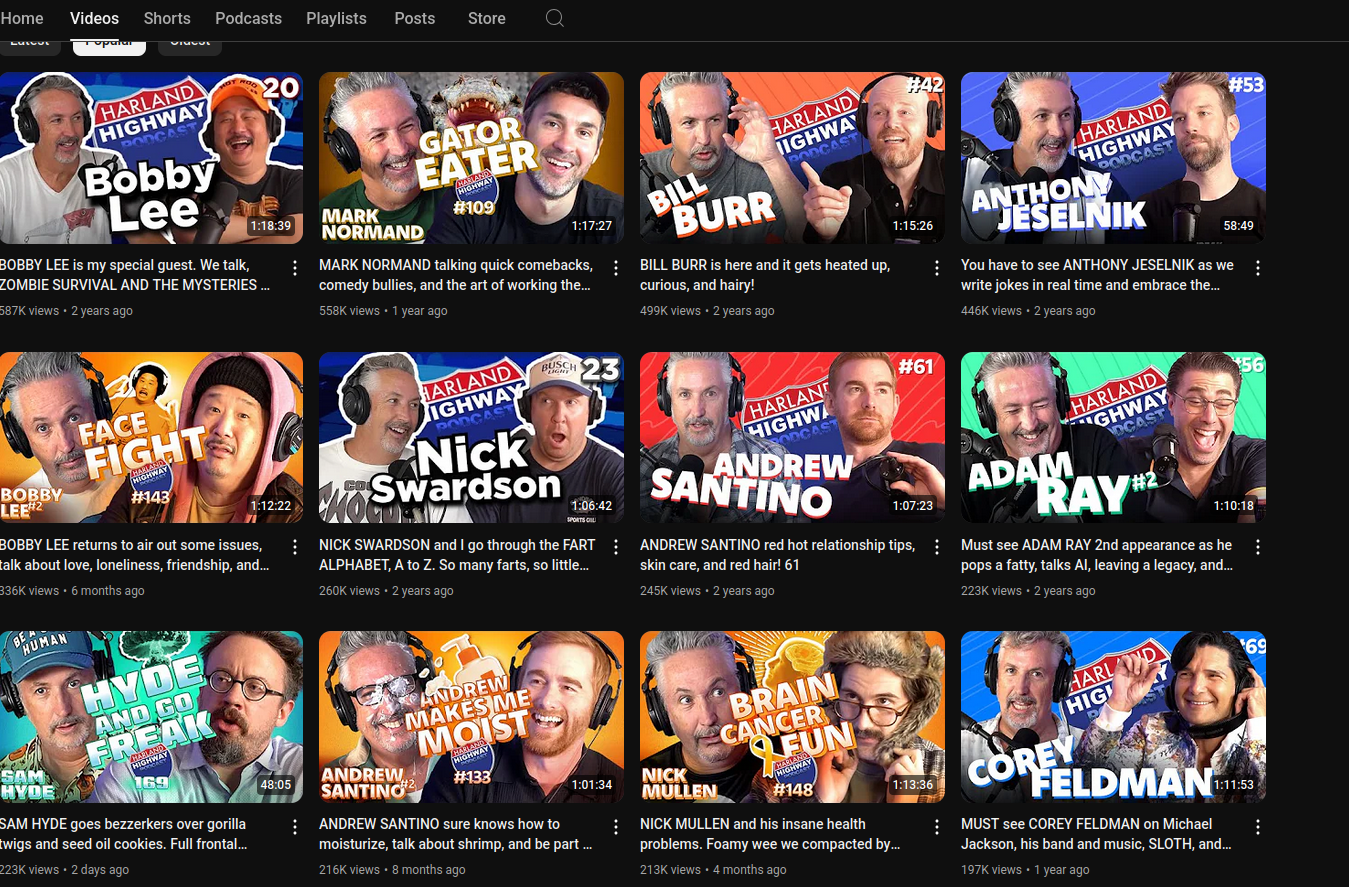
Task: Open the title 'Must see ADAM RAY 2nd appearance'
Action: tap(1097, 555)
